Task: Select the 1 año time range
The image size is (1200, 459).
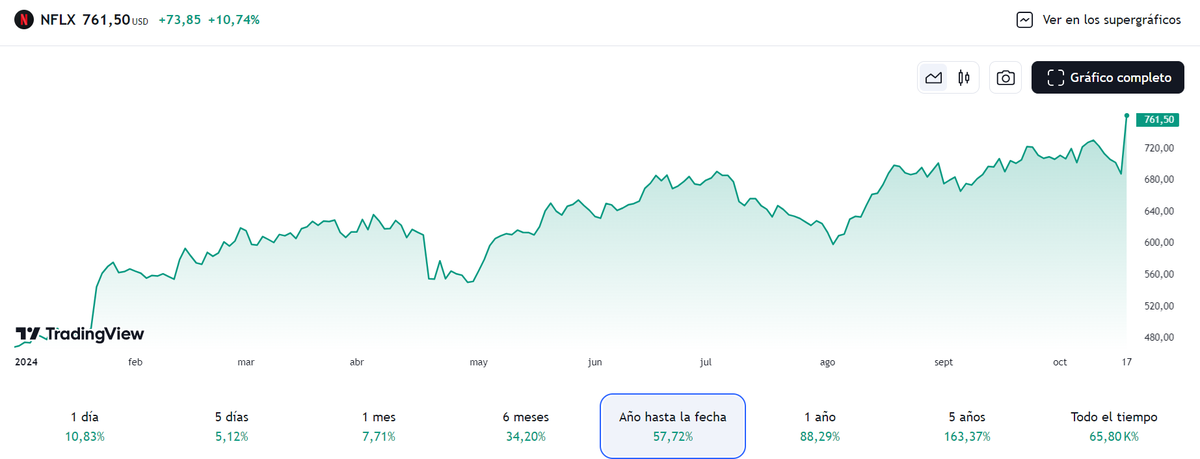Action: tap(820, 426)
